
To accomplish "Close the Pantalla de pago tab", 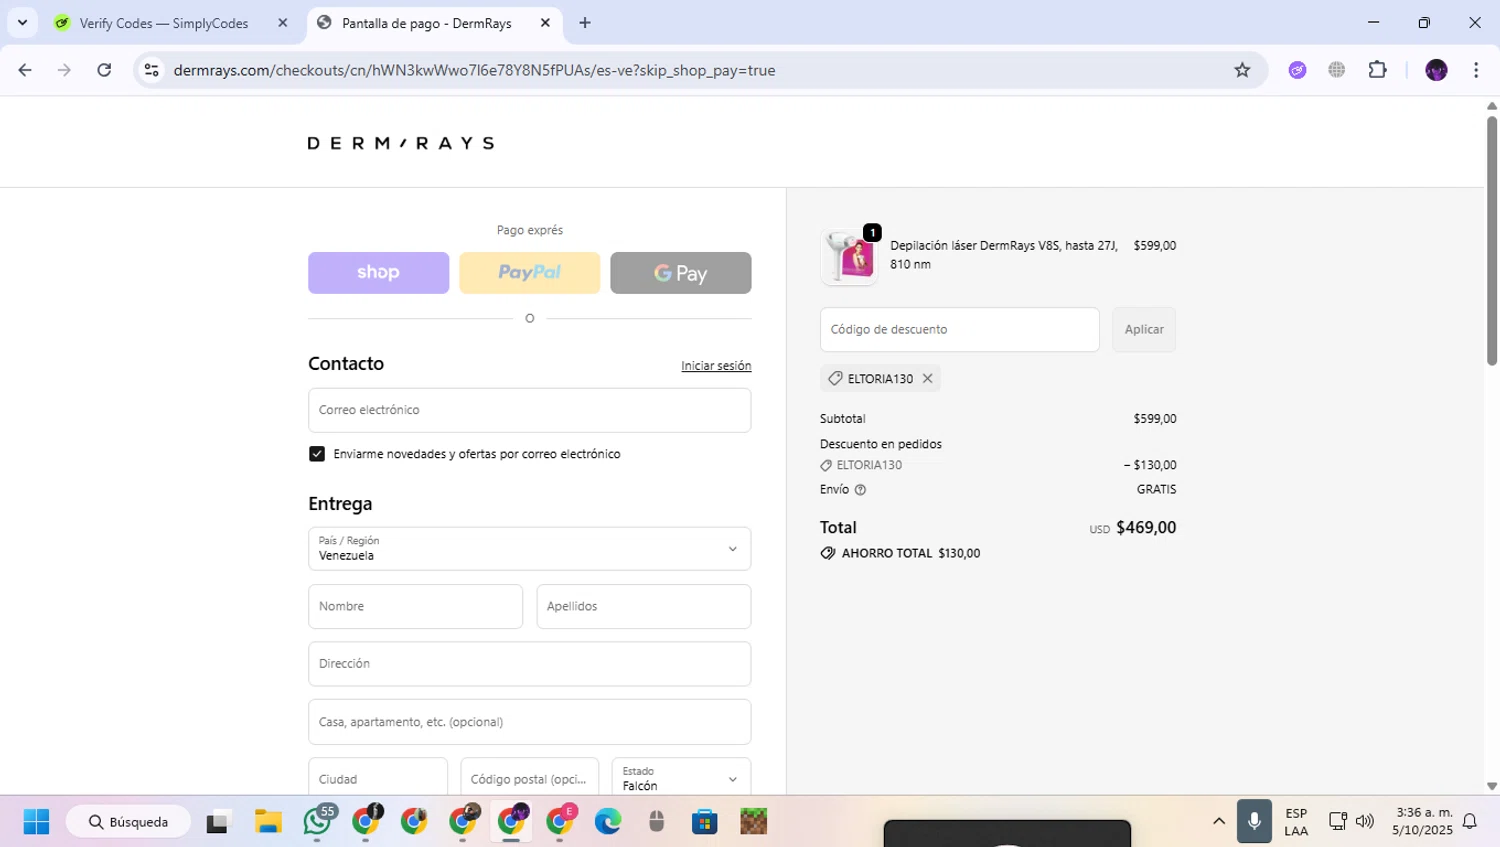I will (x=545, y=23).
